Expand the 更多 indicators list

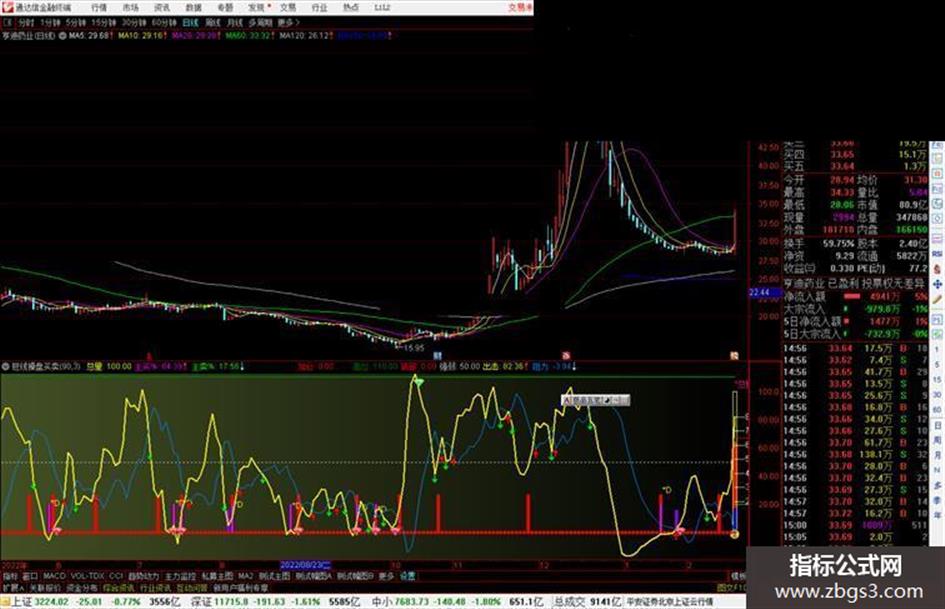(386, 576)
